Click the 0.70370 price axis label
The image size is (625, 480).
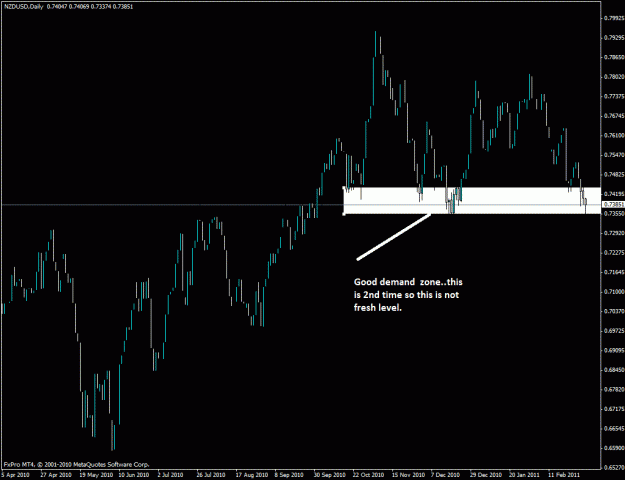point(615,311)
